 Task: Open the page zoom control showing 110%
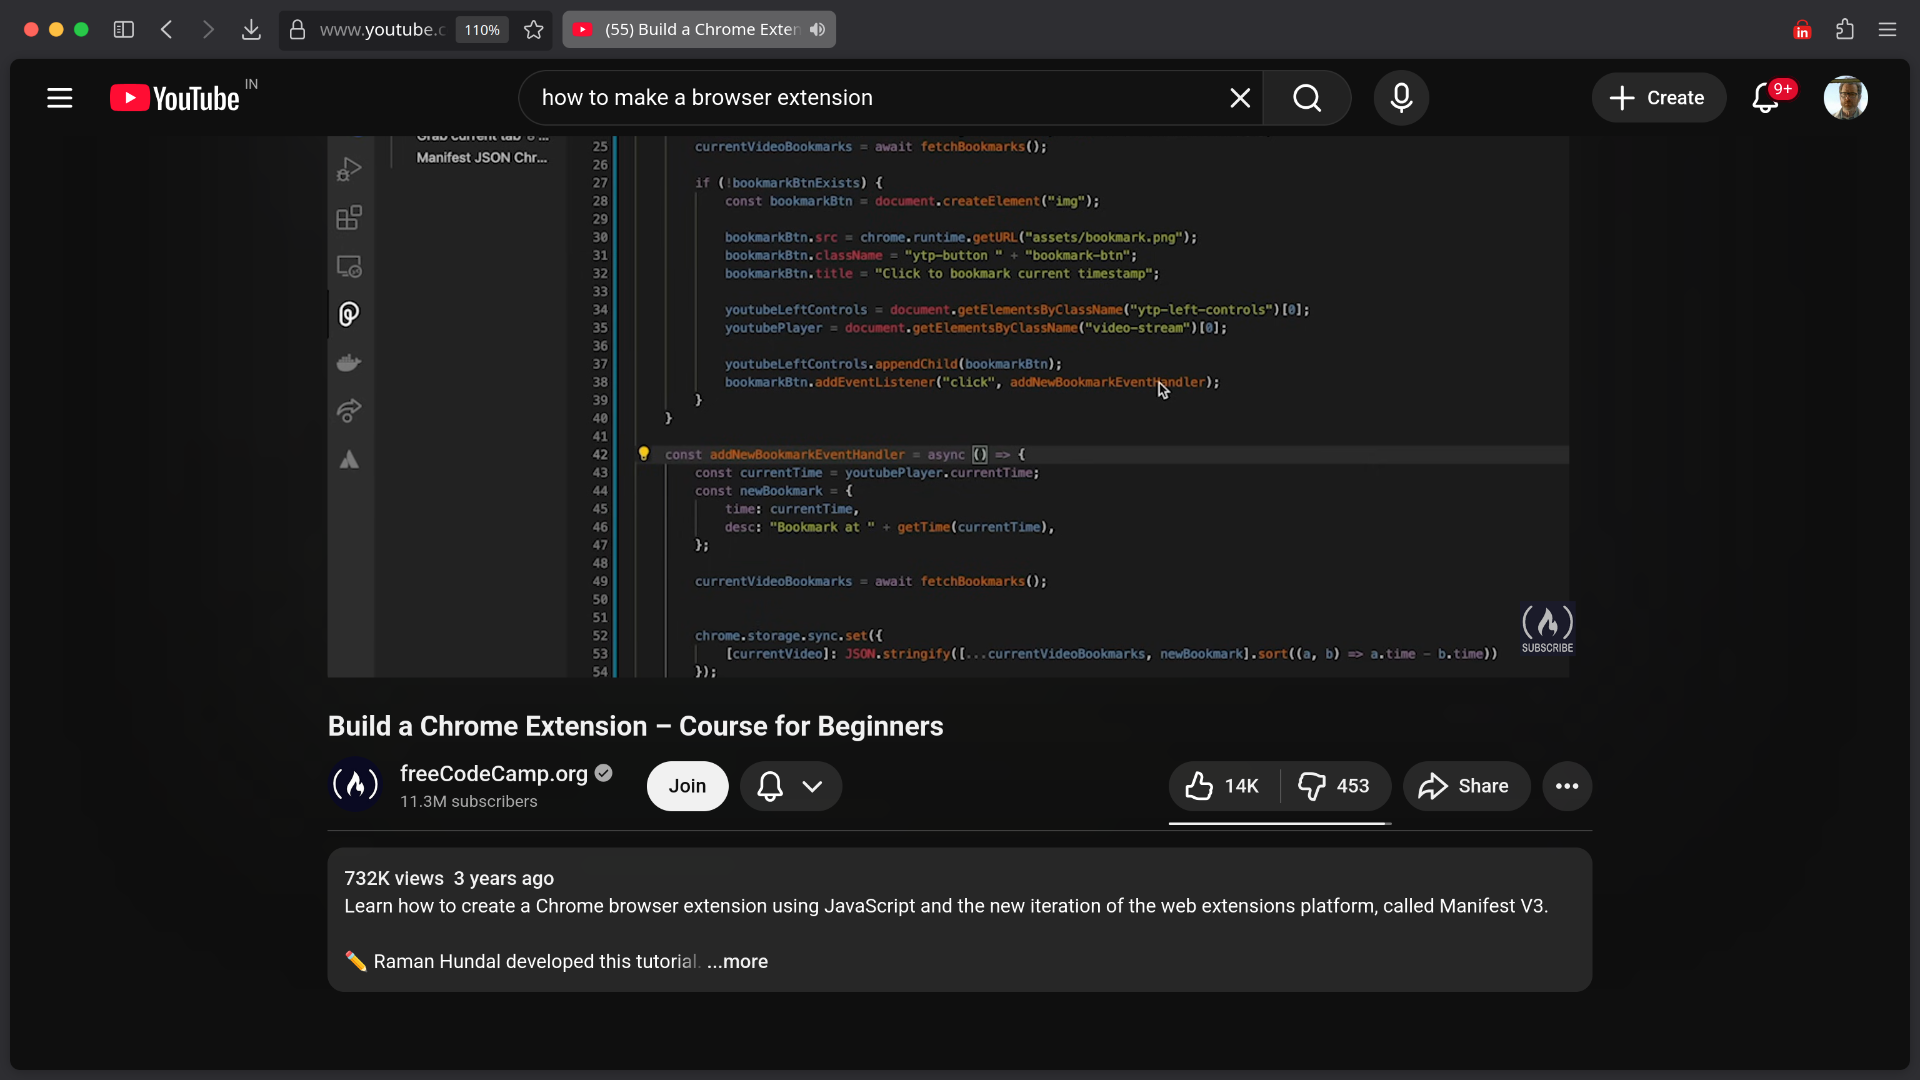click(x=481, y=30)
